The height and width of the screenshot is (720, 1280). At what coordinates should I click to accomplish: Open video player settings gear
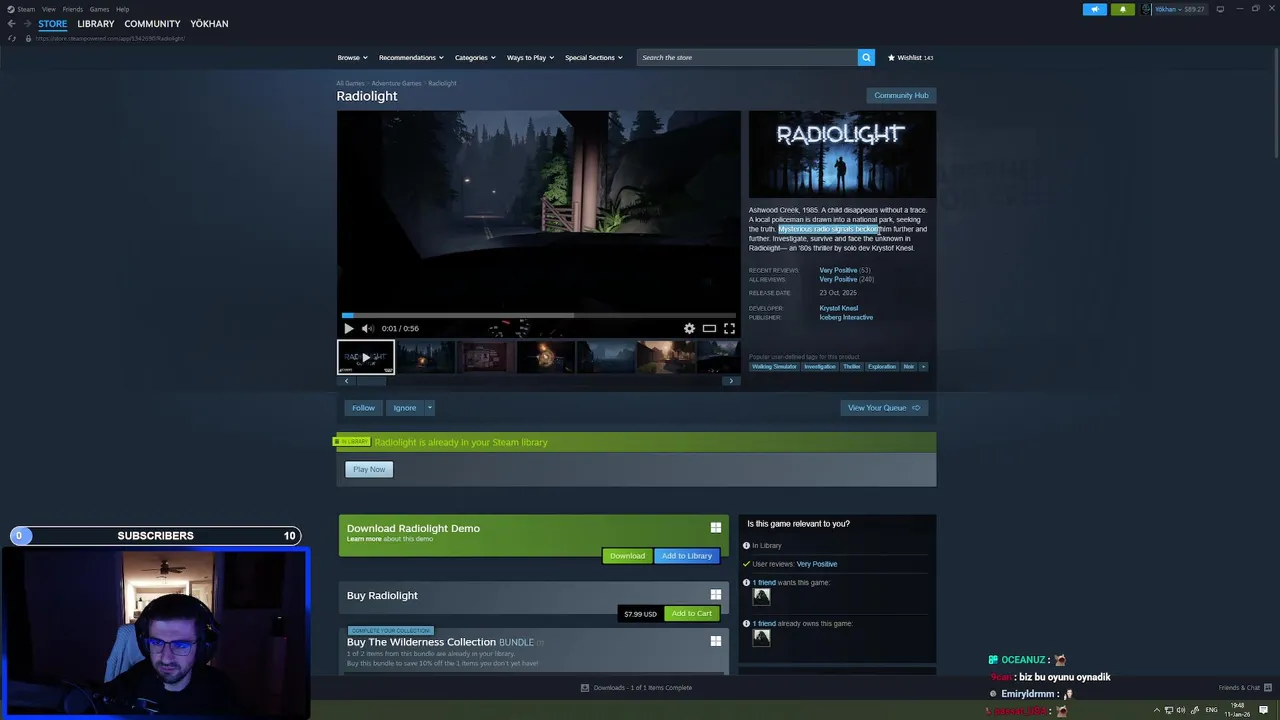click(x=689, y=328)
